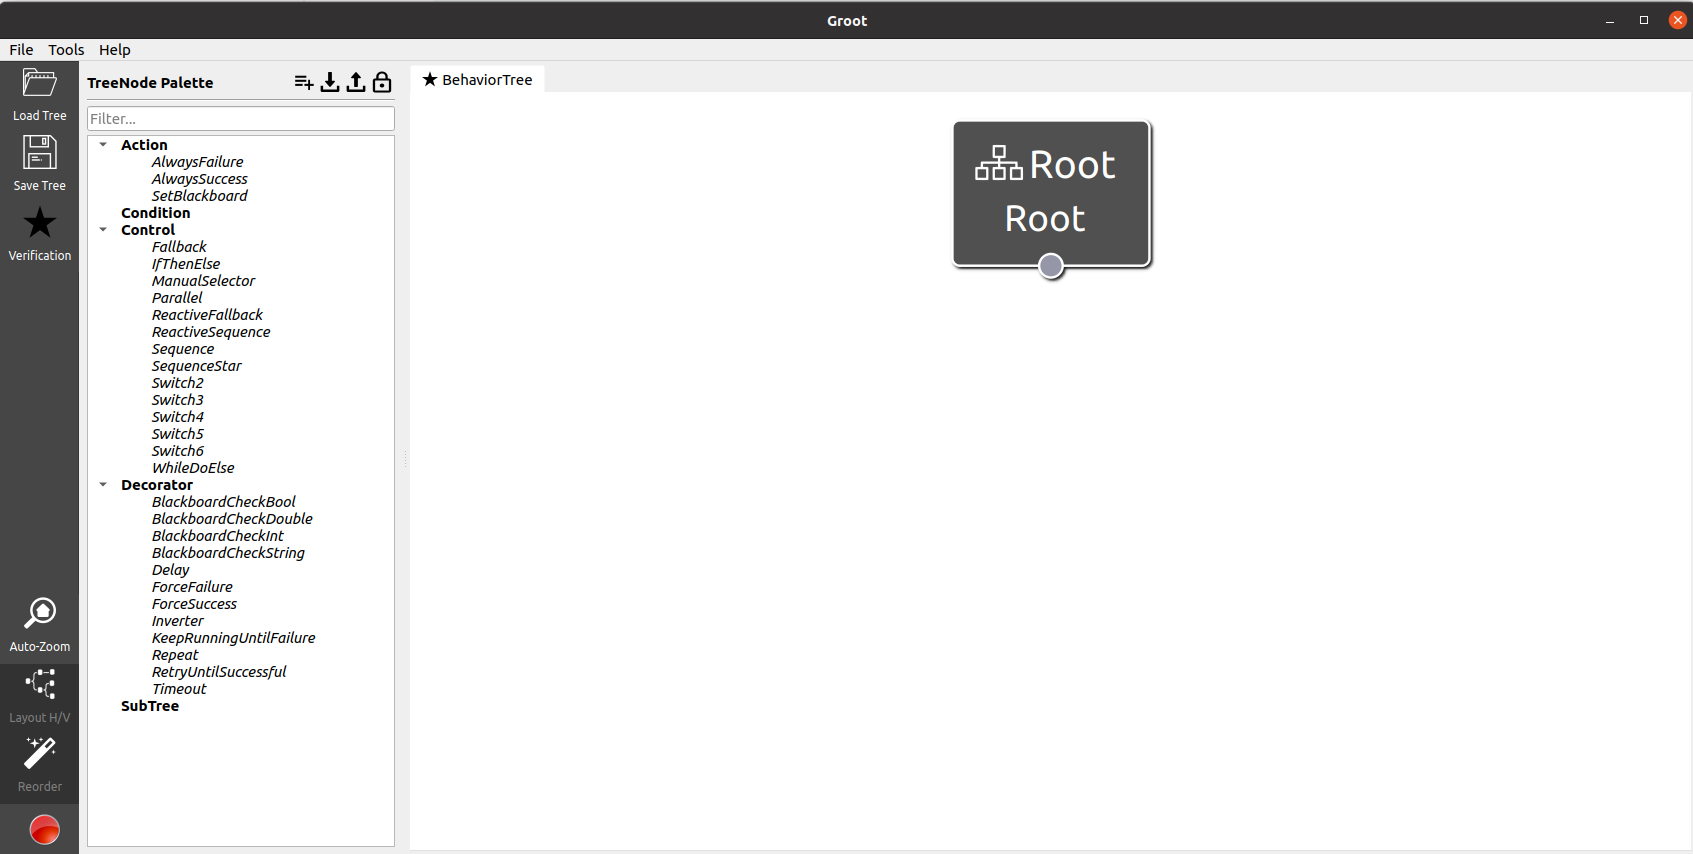The image size is (1693, 854).
Task: Select BlackboardCheckDouble decorator
Action: [232, 519]
